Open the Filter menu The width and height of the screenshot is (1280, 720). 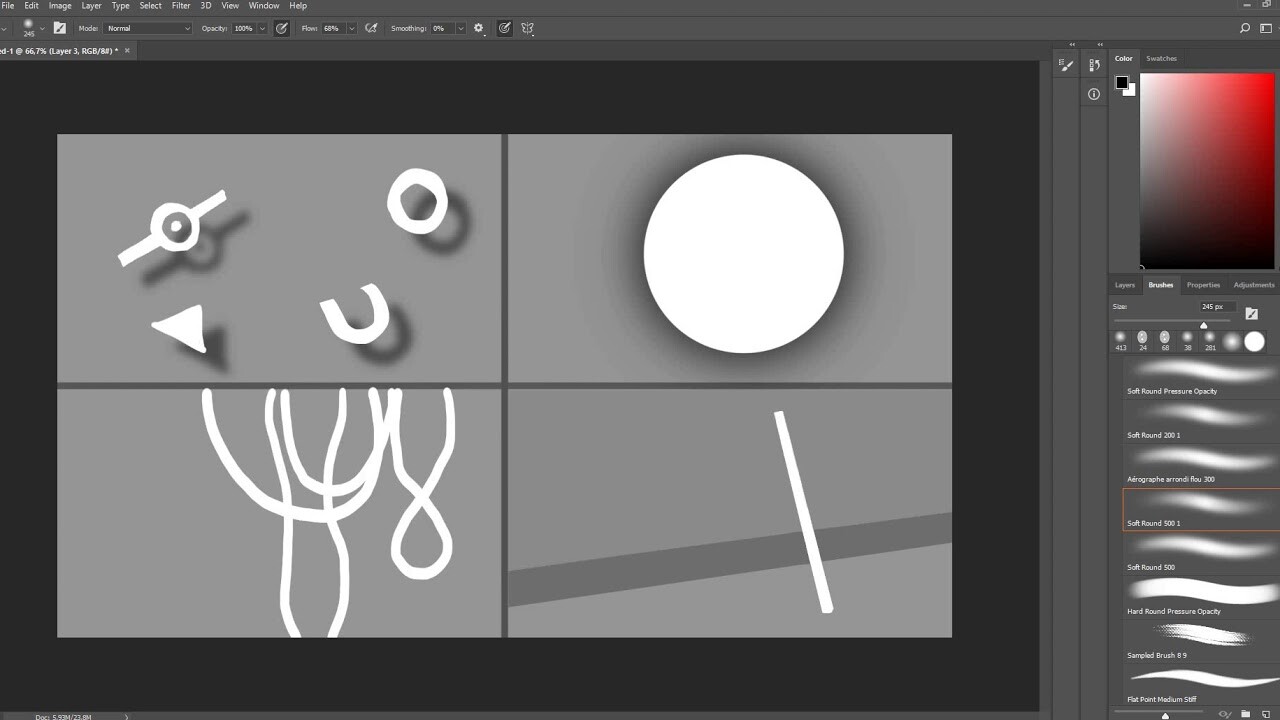[180, 5]
